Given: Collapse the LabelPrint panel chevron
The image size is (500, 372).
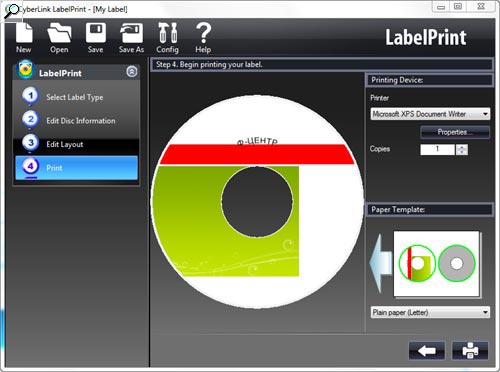Looking at the screenshot, I should coord(132,71).
